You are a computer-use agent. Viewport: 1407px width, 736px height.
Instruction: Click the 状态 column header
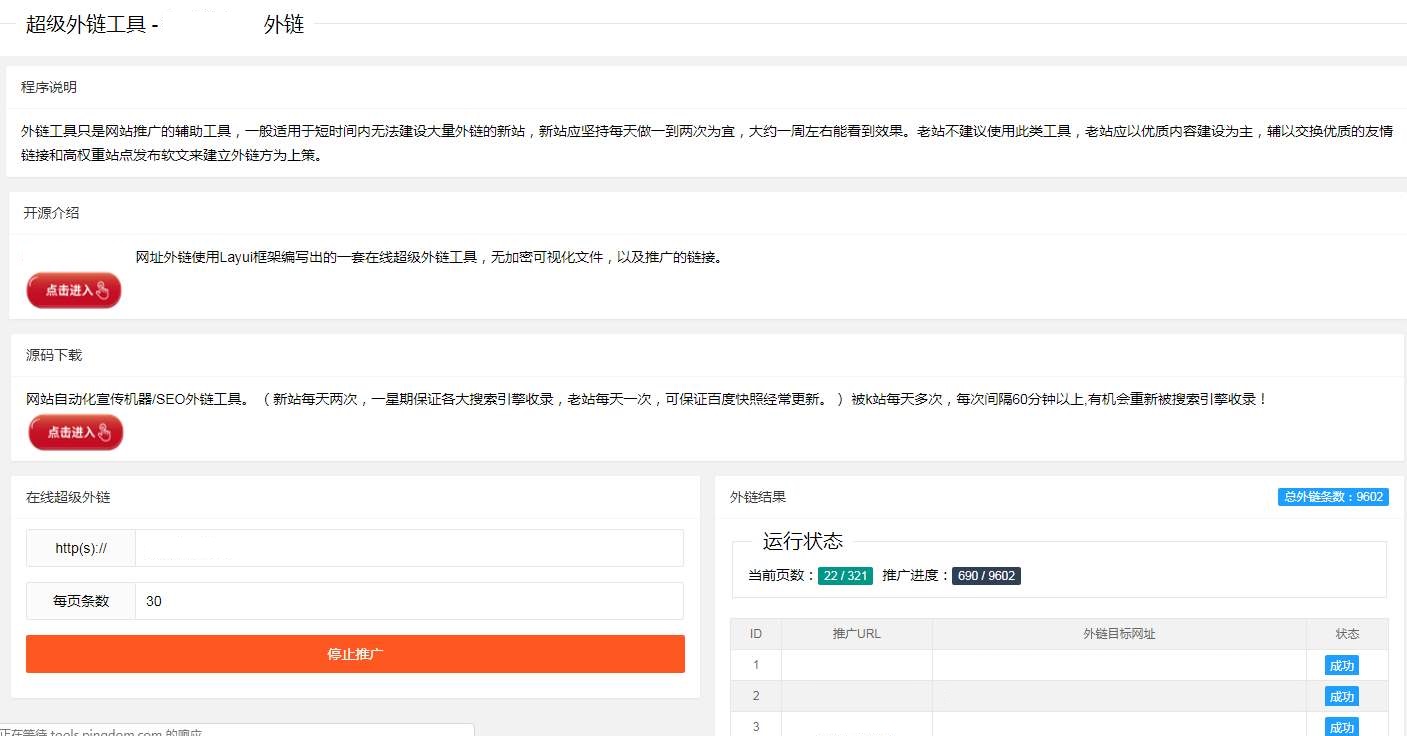(1347, 633)
